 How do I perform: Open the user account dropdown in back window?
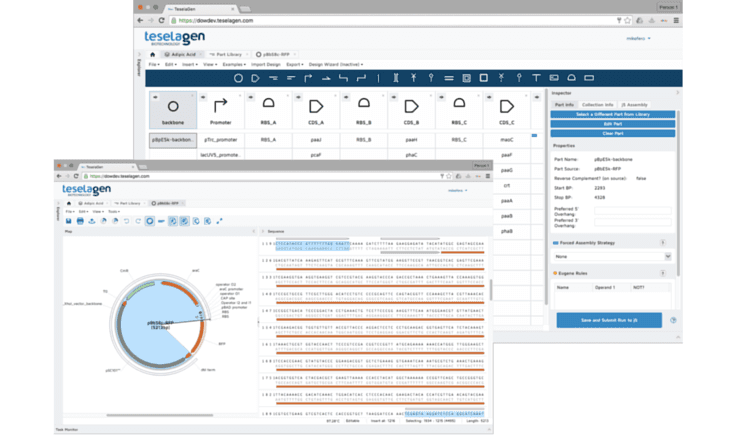tap(638, 38)
